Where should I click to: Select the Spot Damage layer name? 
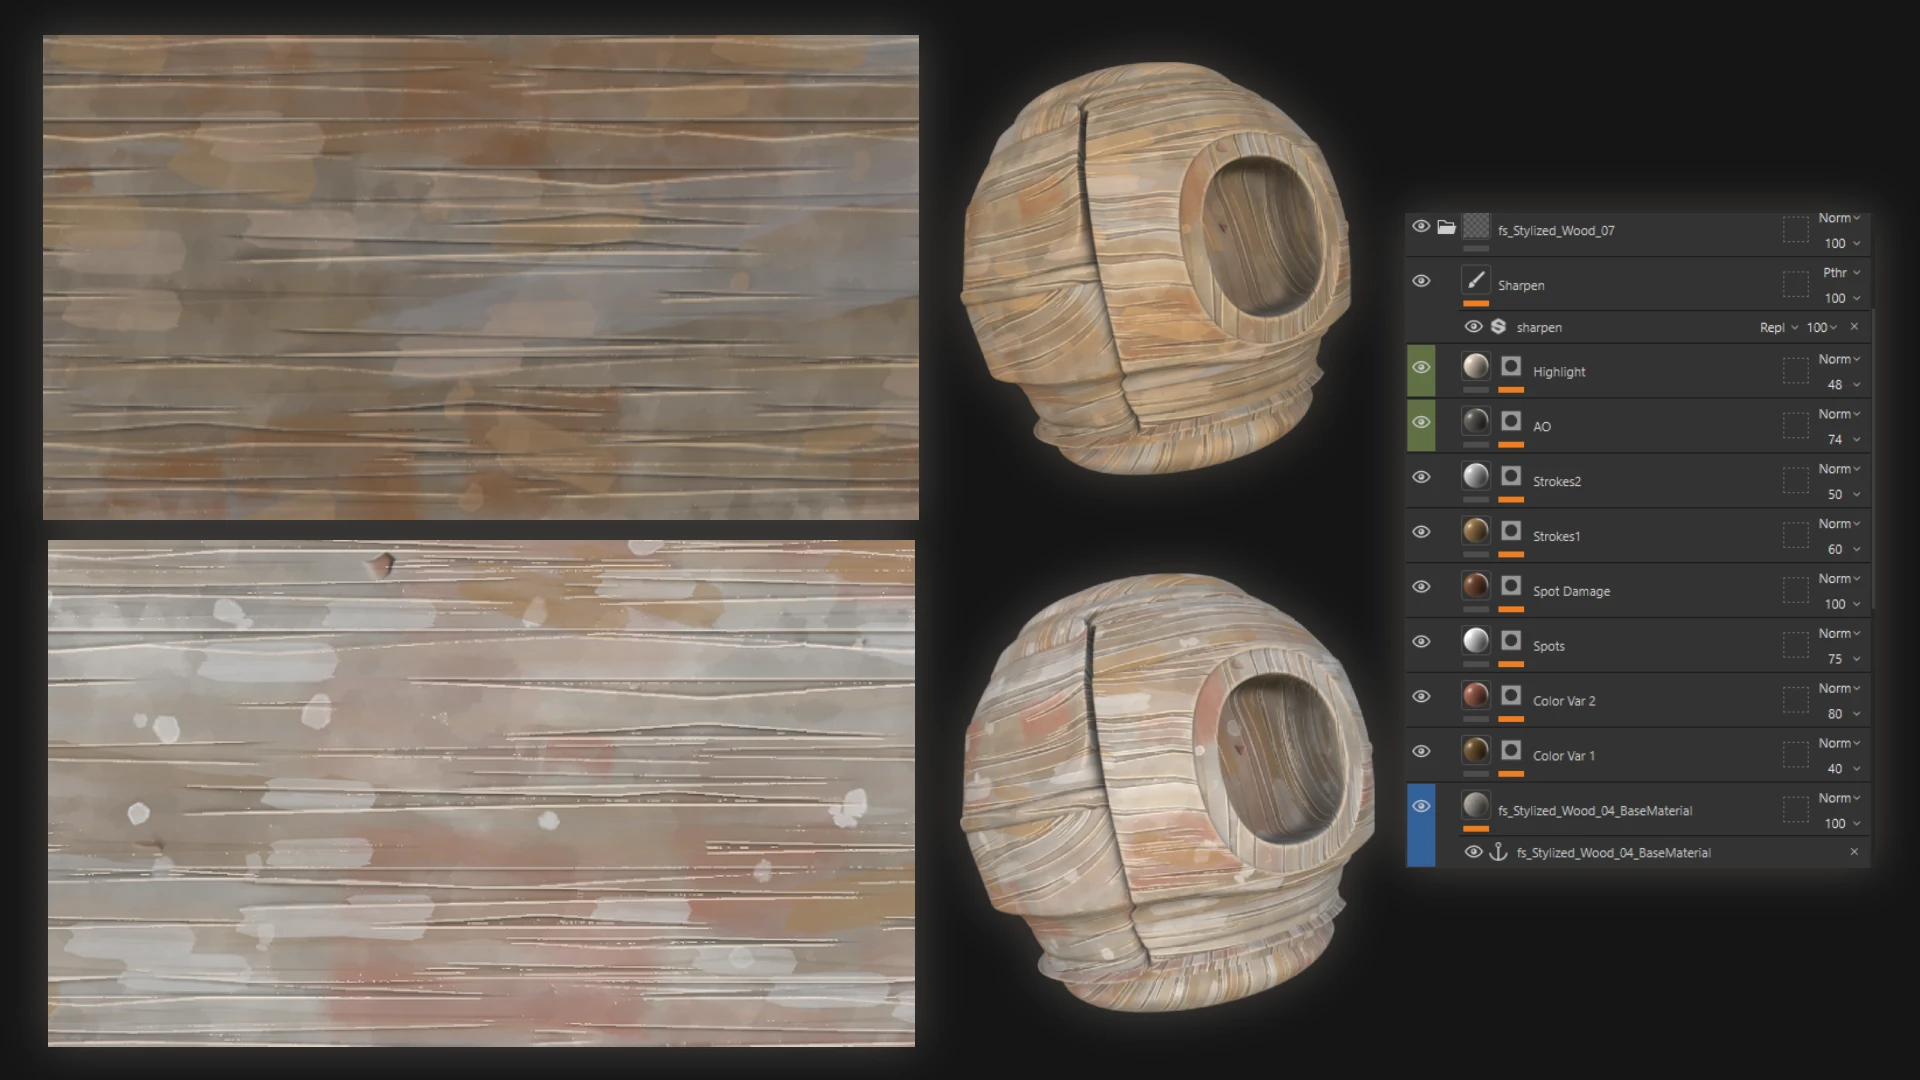(x=1571, y=591)
